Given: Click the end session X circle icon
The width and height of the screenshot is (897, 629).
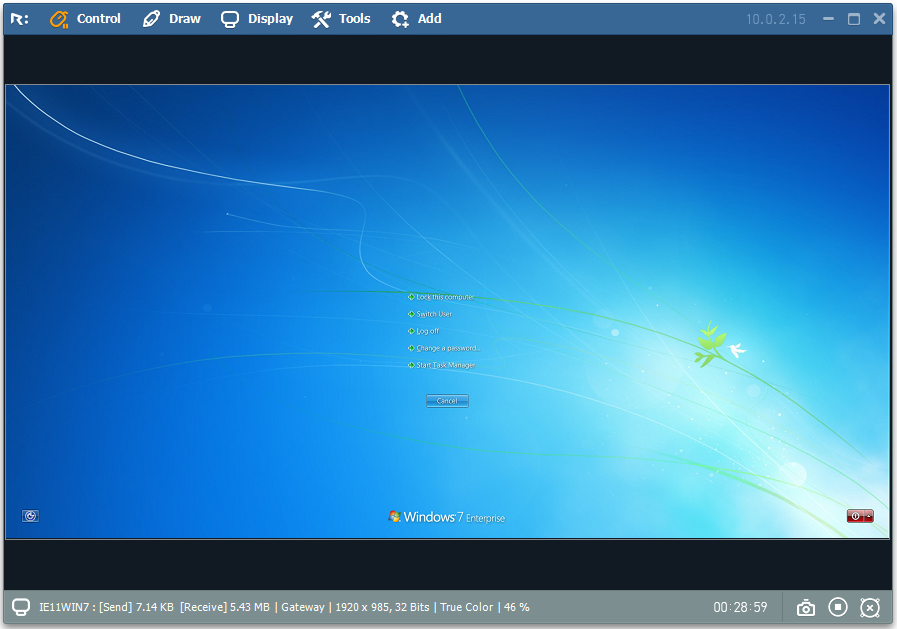Looking at the screenshot, I should pyautogui.click(x=870, y=607).
